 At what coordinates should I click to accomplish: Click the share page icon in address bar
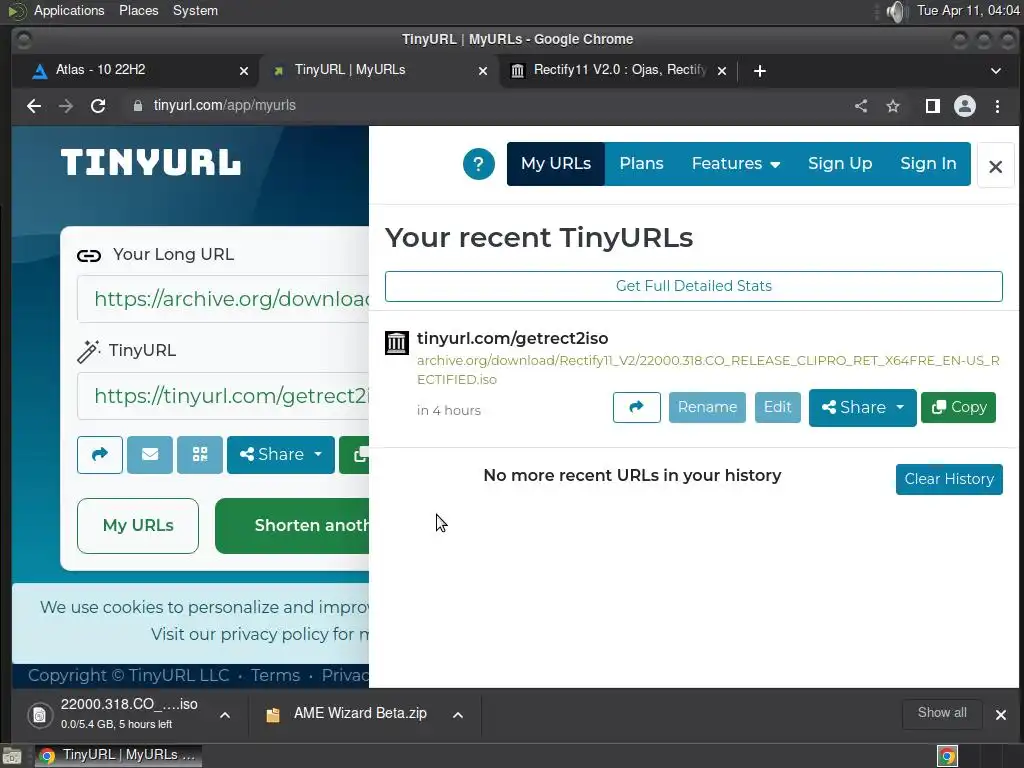(861, 106)
